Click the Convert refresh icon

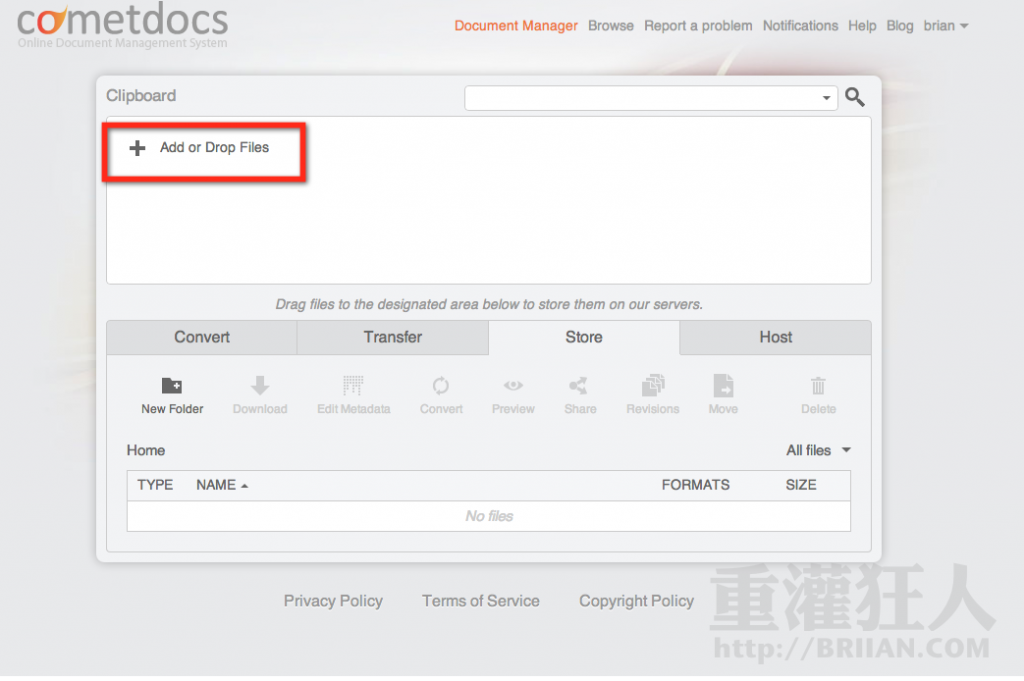440,387
